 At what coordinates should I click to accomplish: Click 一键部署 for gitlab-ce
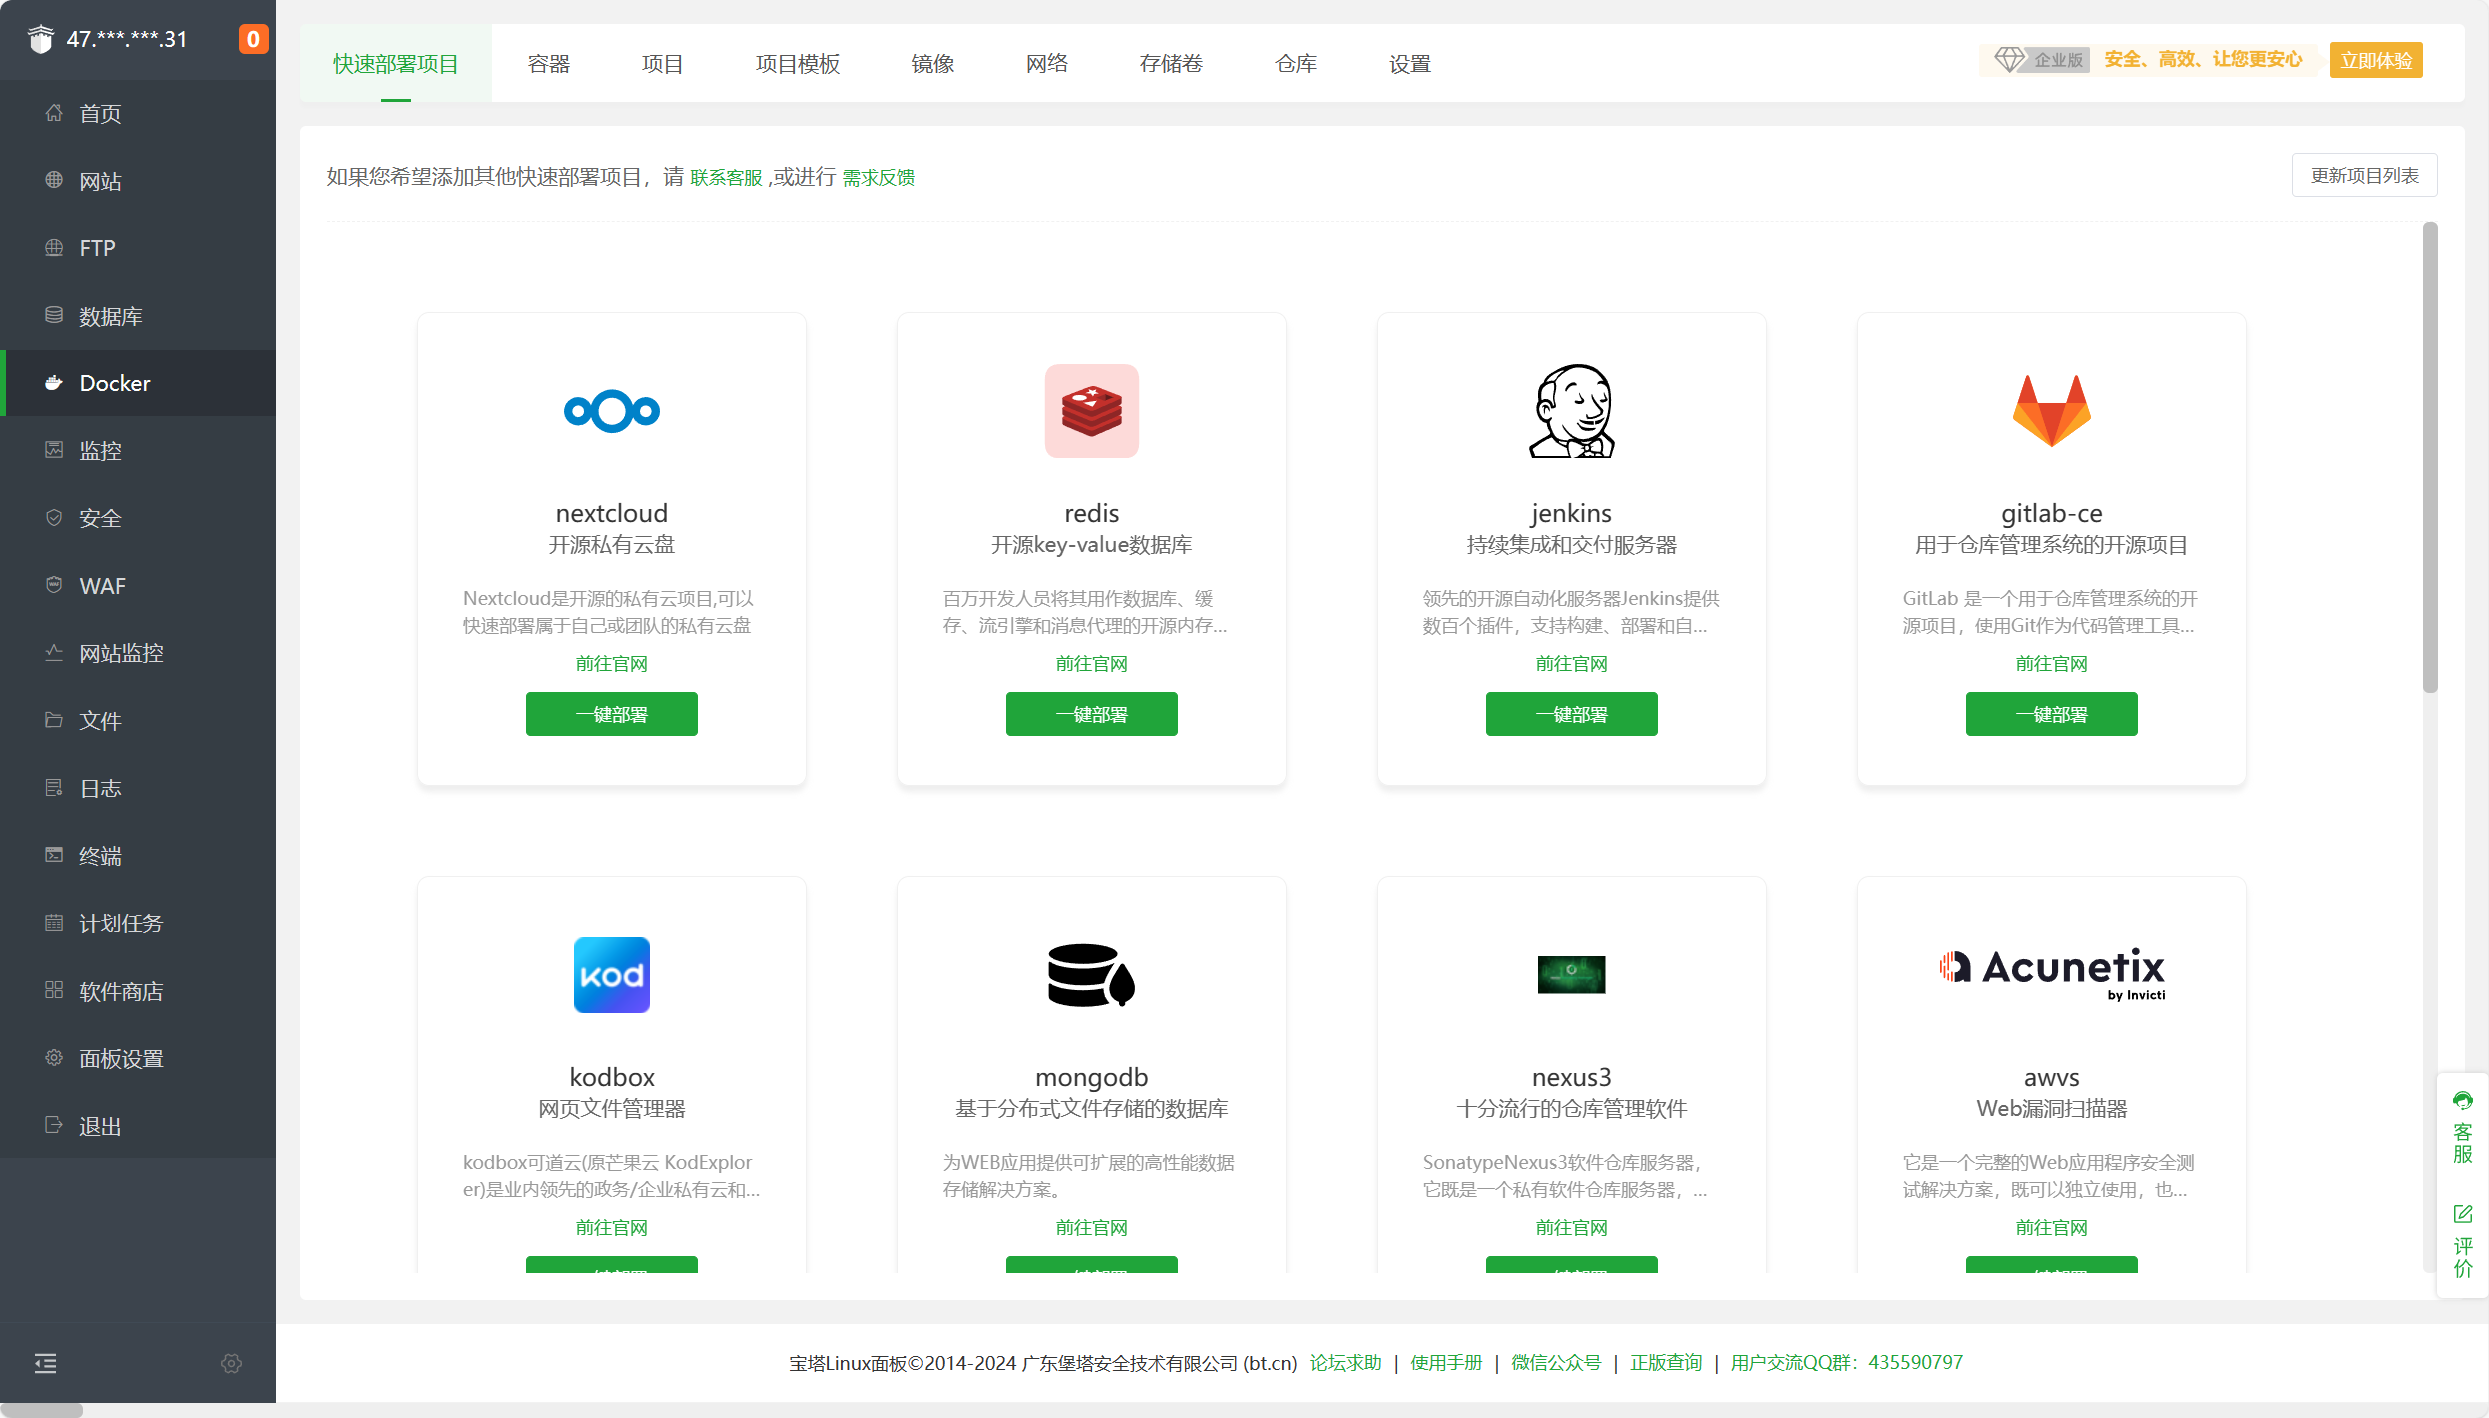coord(2052,714)
